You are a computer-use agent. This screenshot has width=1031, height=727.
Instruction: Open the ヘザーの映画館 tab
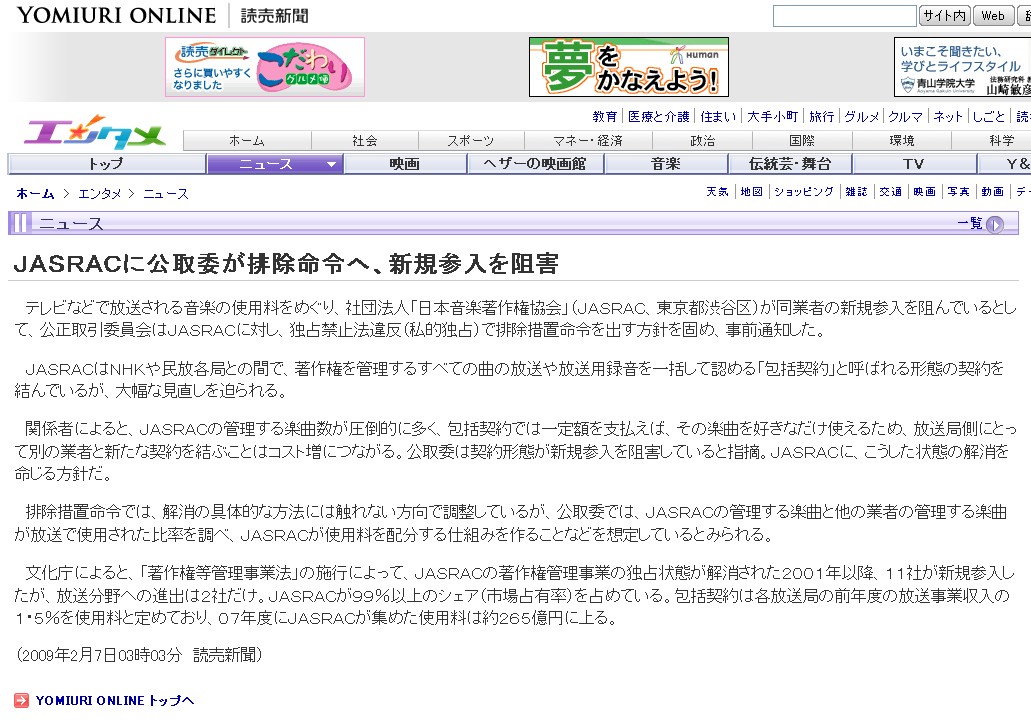[x=535, y=164]
